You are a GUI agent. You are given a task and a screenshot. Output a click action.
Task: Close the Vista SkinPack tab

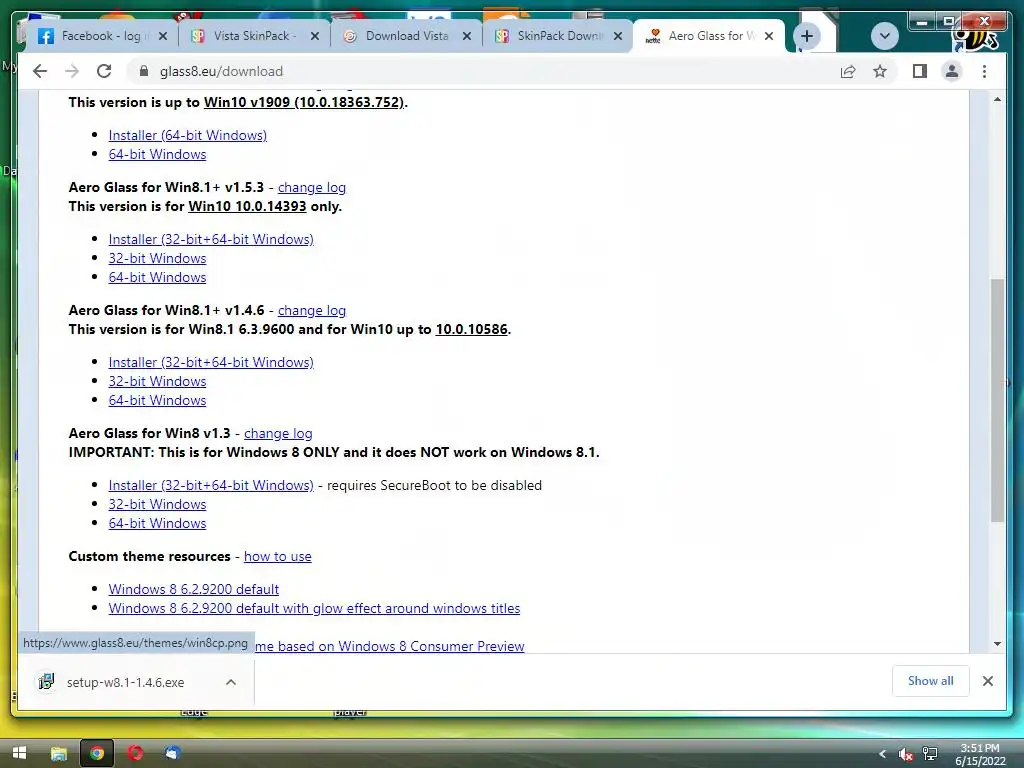click(x=315, y=37)
